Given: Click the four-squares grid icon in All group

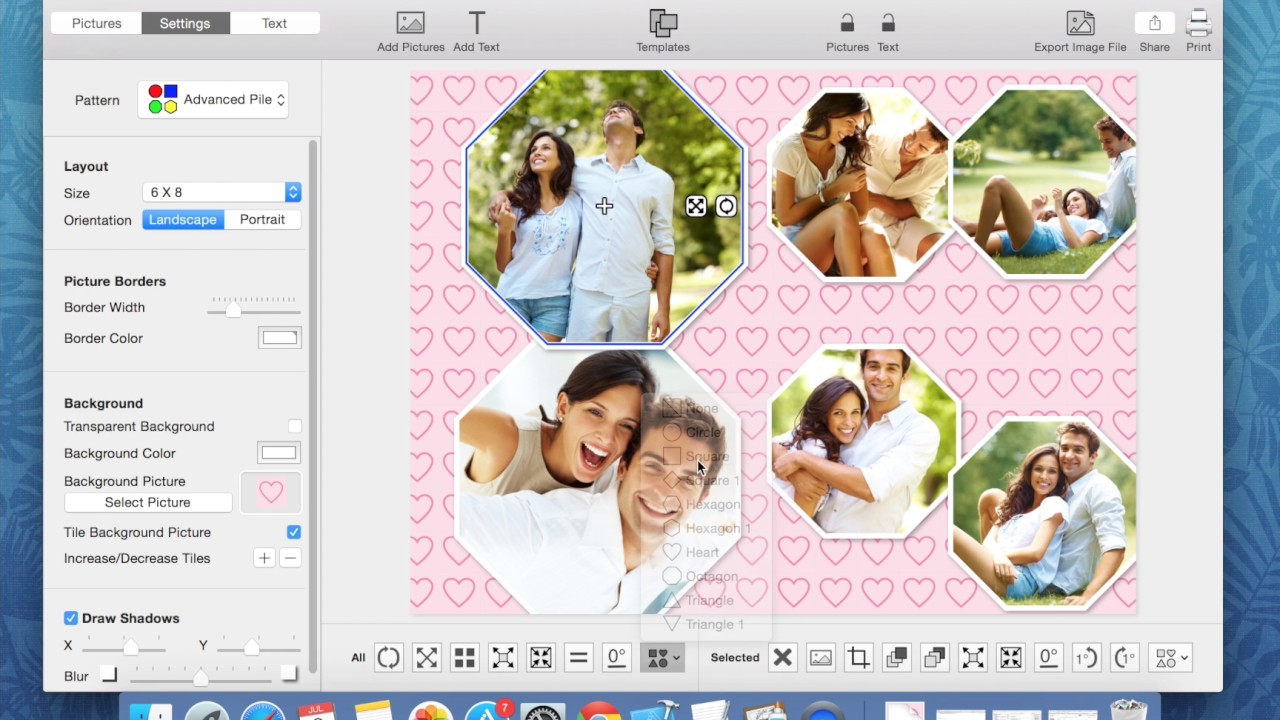Looking at the screenshot, I should click(x=464, y=657).
